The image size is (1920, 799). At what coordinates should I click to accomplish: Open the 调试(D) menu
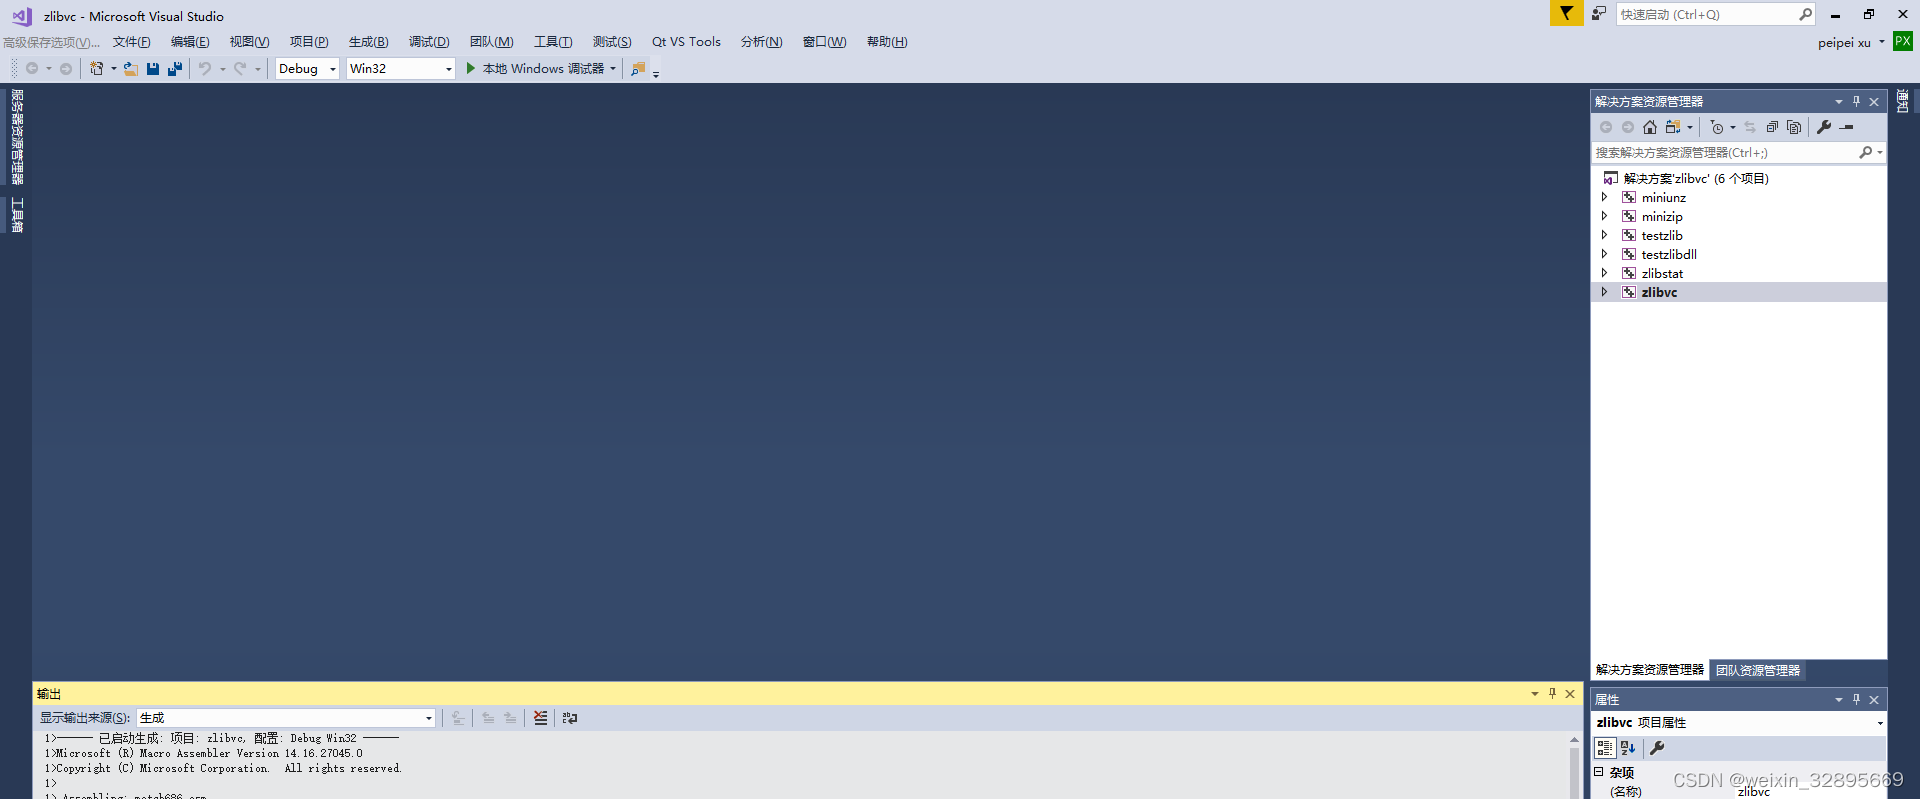point(429,42)
